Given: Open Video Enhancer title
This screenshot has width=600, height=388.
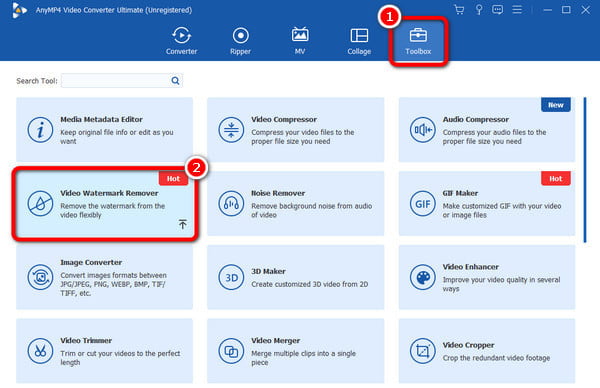Looking at the screenshot, I should (x=471, y=267).
